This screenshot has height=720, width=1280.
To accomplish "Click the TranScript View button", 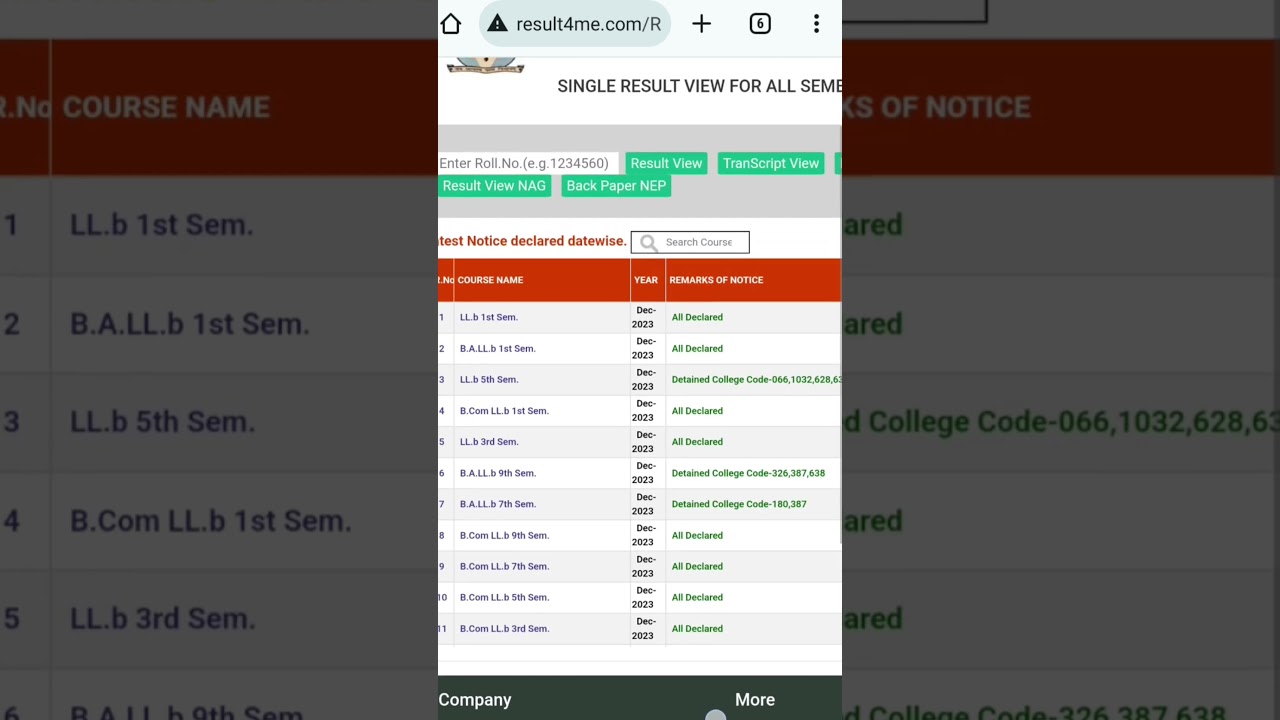I will coord(770,163).
